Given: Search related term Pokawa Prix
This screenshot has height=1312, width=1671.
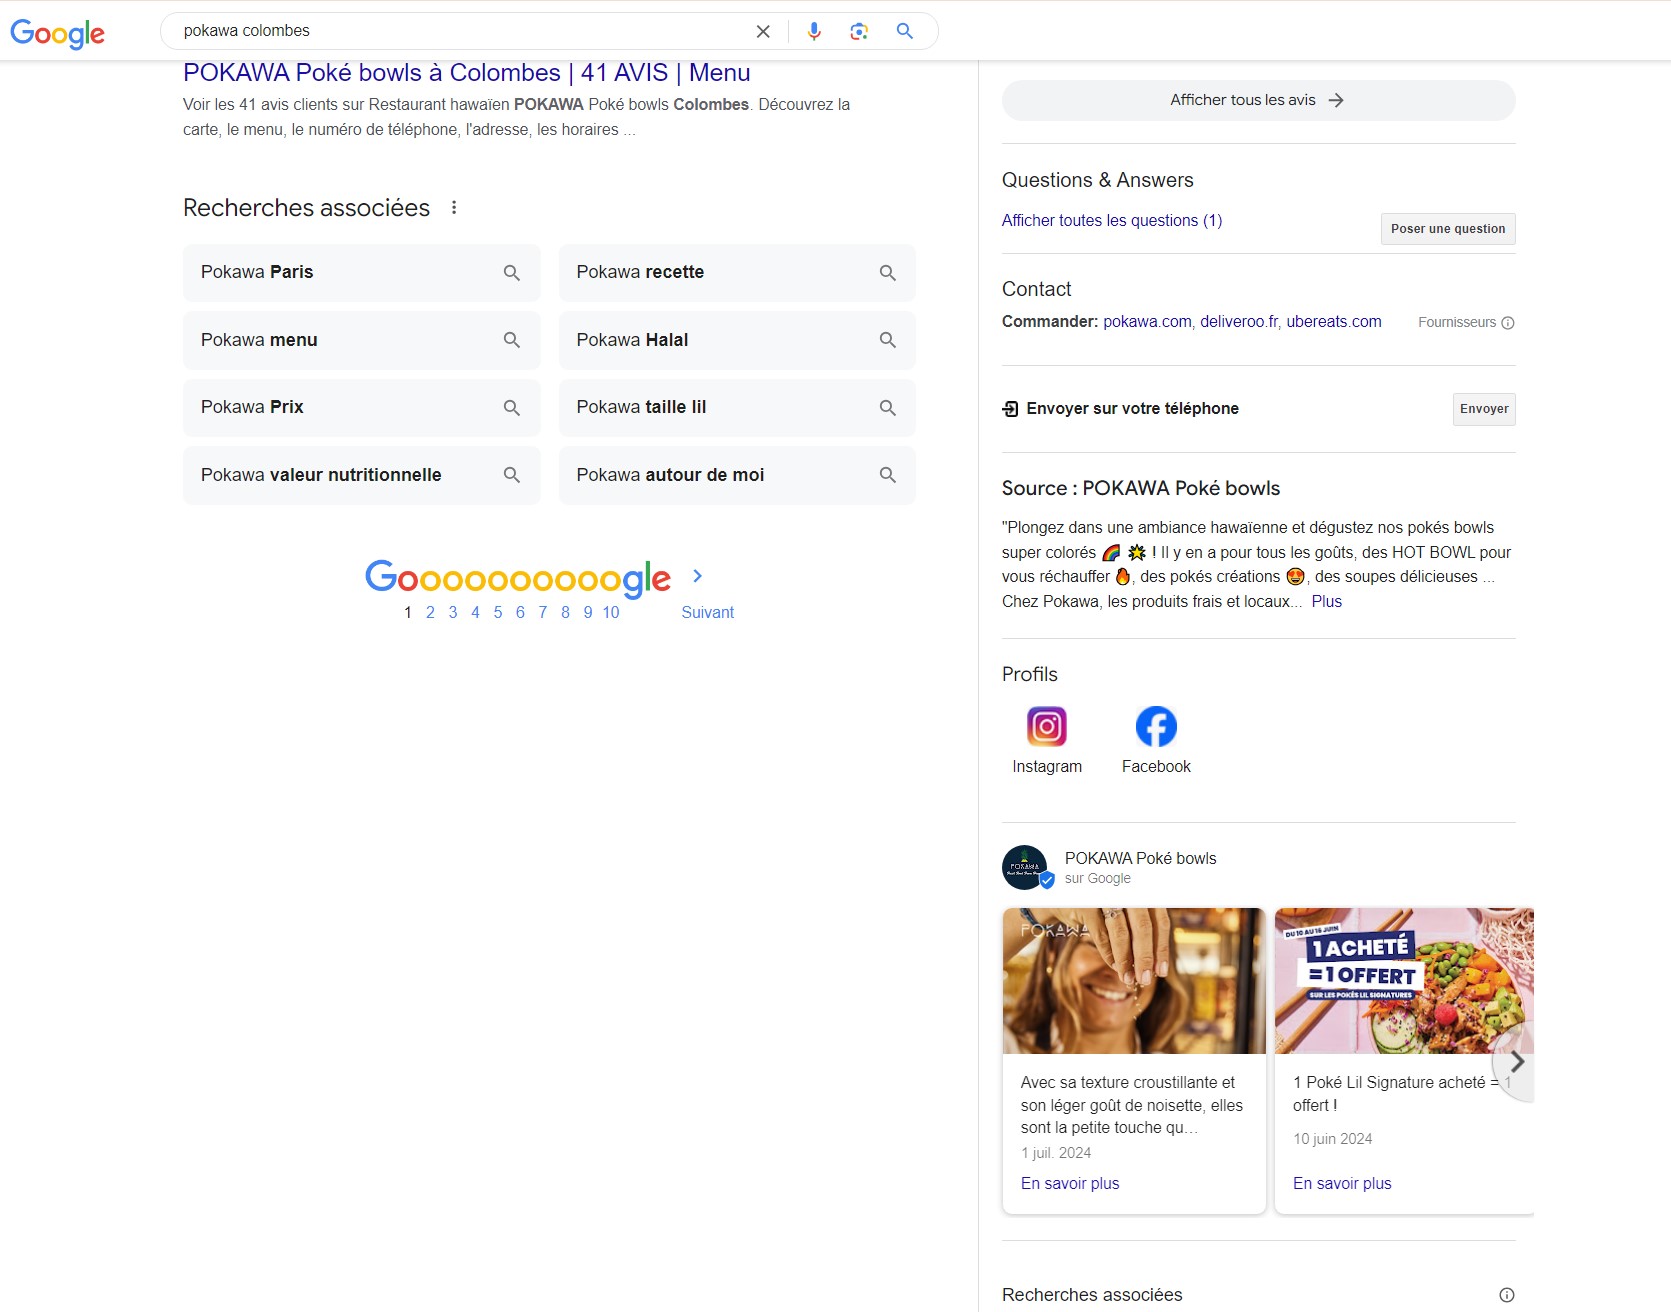Looking at the screenshot, I should point(361,407).
